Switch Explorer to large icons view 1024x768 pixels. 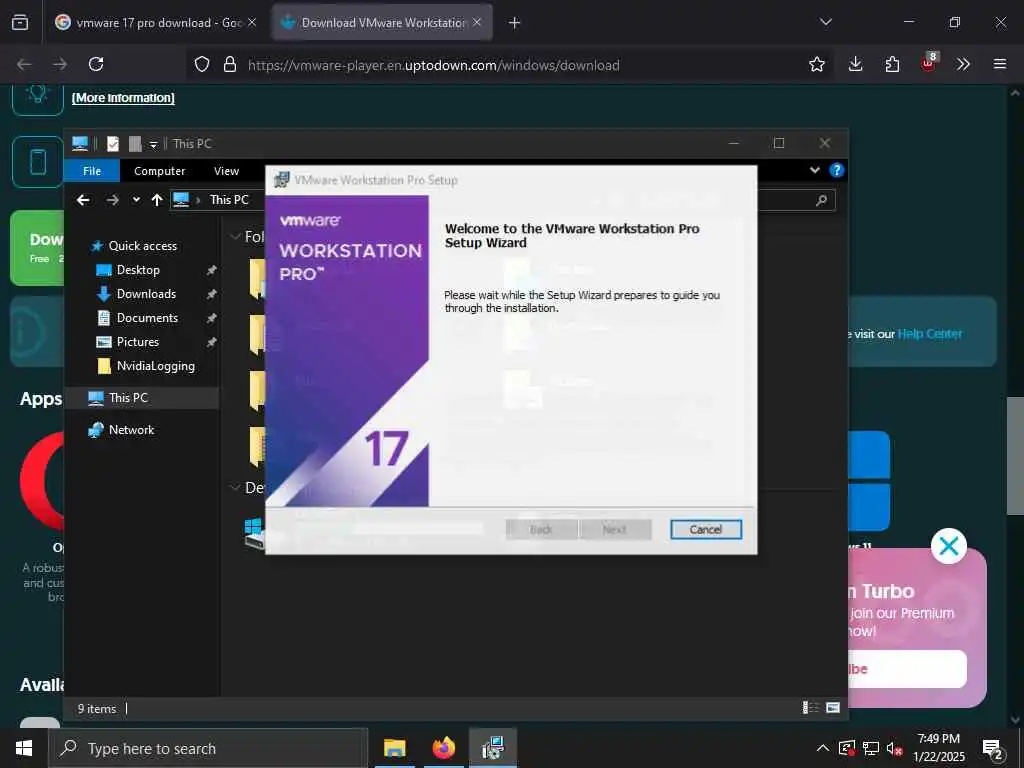pos(833,708)
